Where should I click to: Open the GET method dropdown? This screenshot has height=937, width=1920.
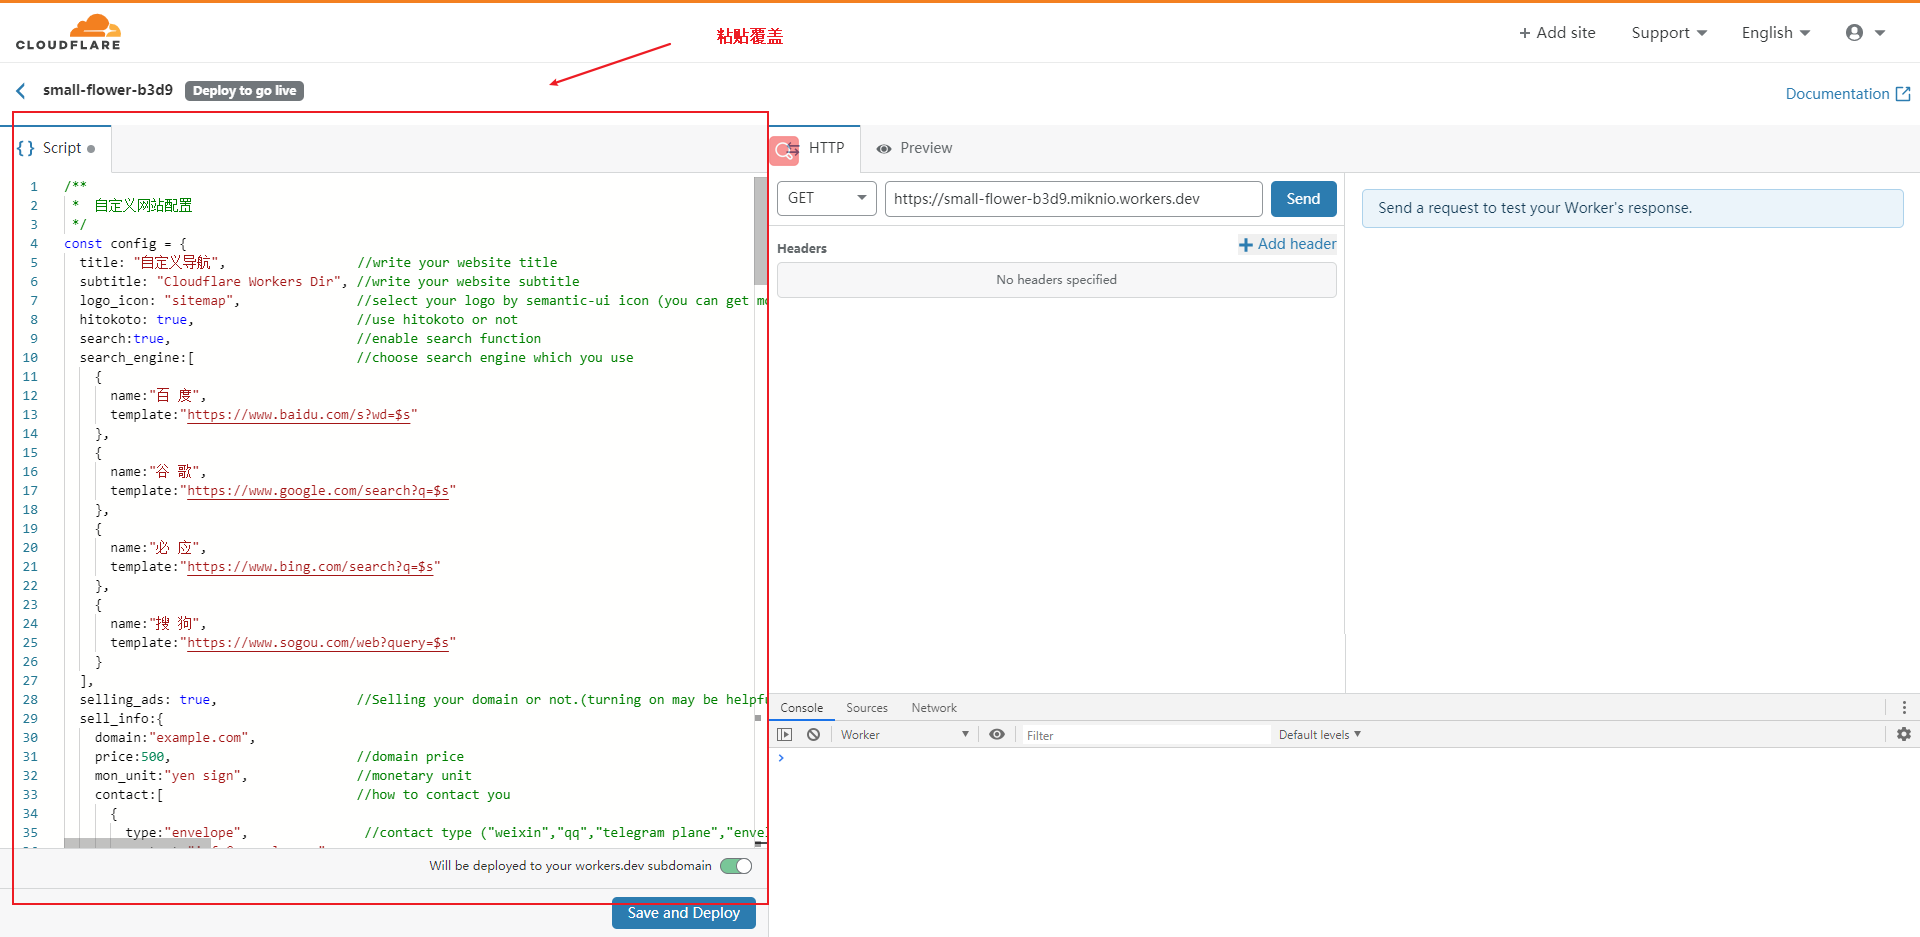point(826,198)
